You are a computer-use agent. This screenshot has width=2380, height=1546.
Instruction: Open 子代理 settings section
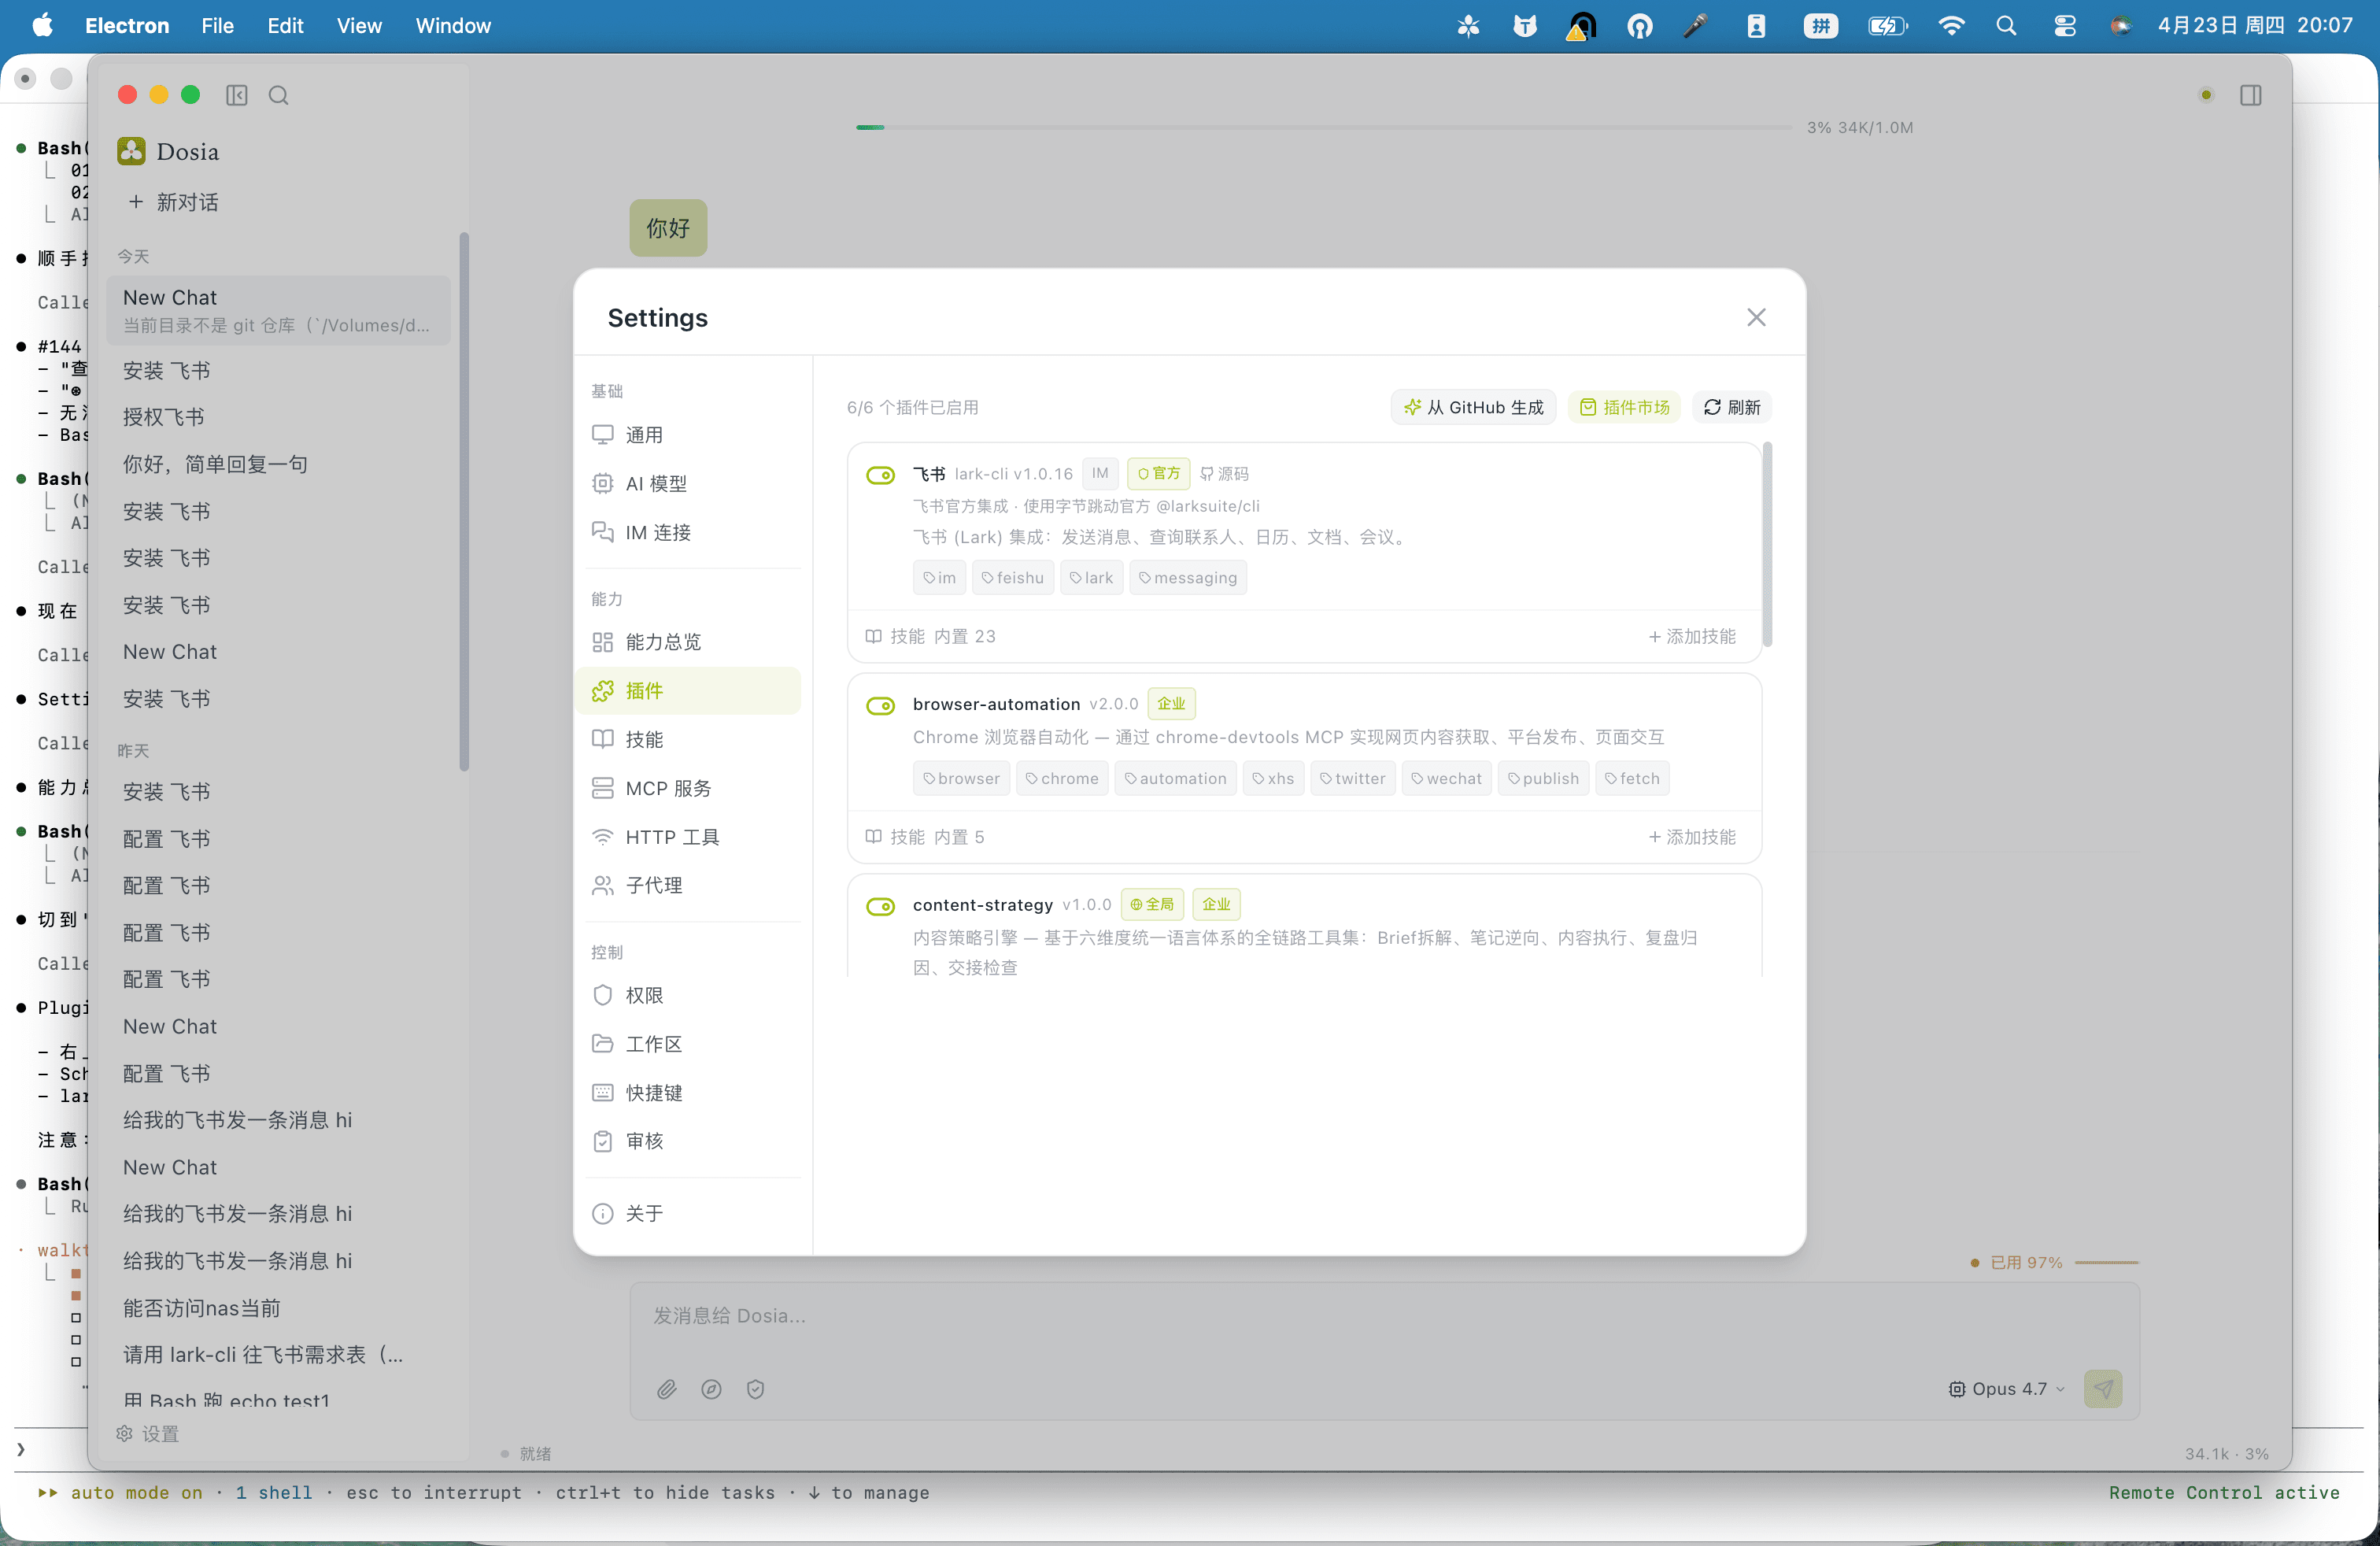pyautogui.click(x=688, y=885)
